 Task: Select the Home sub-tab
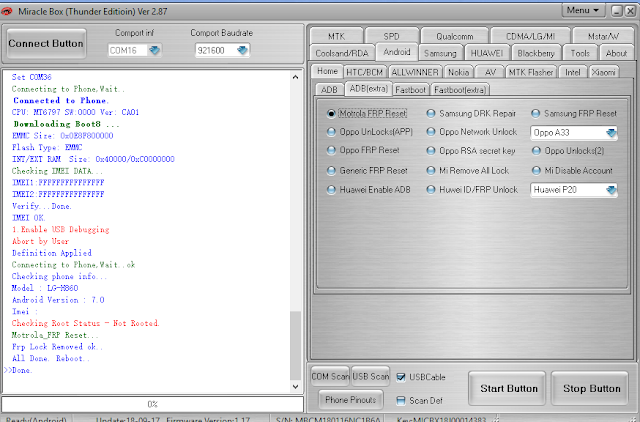(327, 71)
